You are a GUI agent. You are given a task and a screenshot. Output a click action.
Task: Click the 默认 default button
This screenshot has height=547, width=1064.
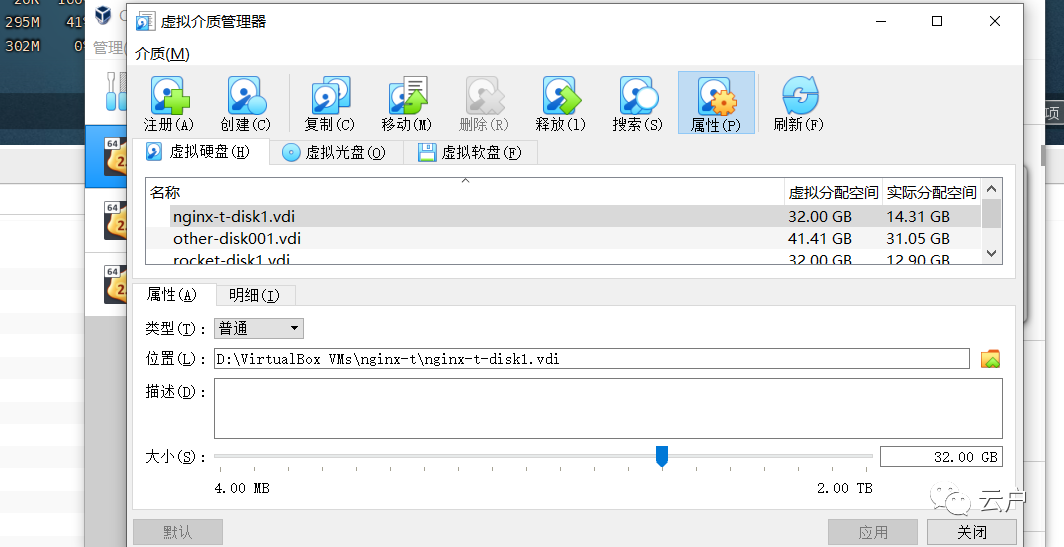click(x=178, y=532)
